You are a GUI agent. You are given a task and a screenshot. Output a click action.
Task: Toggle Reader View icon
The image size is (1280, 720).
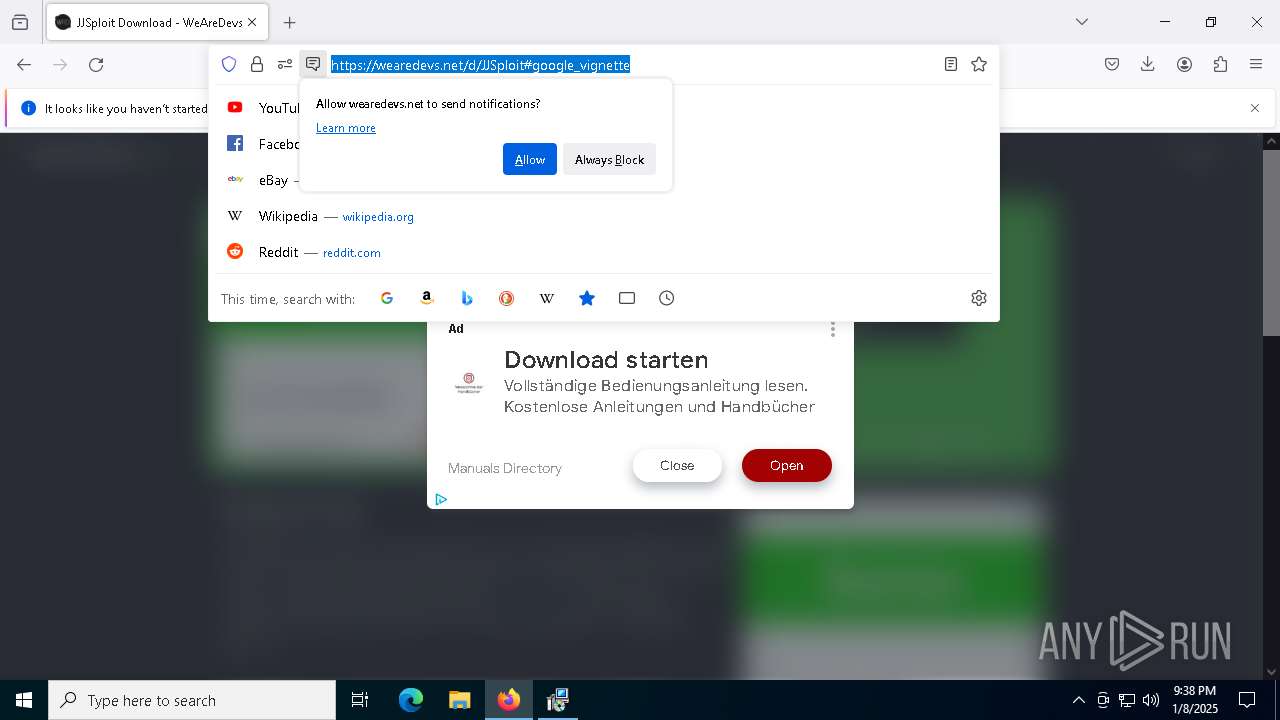pyautogui.click(x=951, y=64)
